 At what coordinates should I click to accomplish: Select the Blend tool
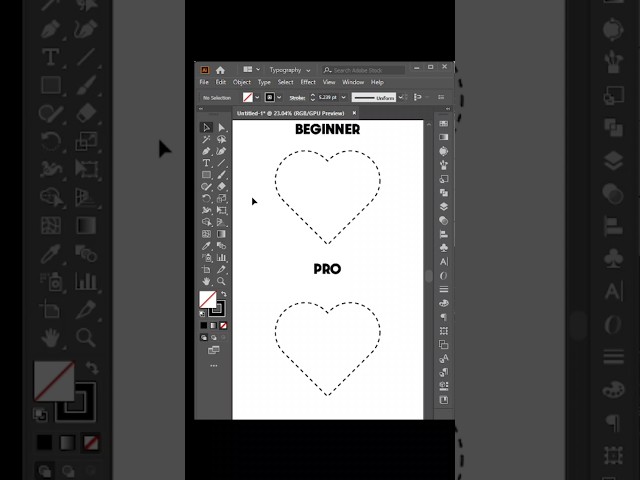[x=222, y=246]
